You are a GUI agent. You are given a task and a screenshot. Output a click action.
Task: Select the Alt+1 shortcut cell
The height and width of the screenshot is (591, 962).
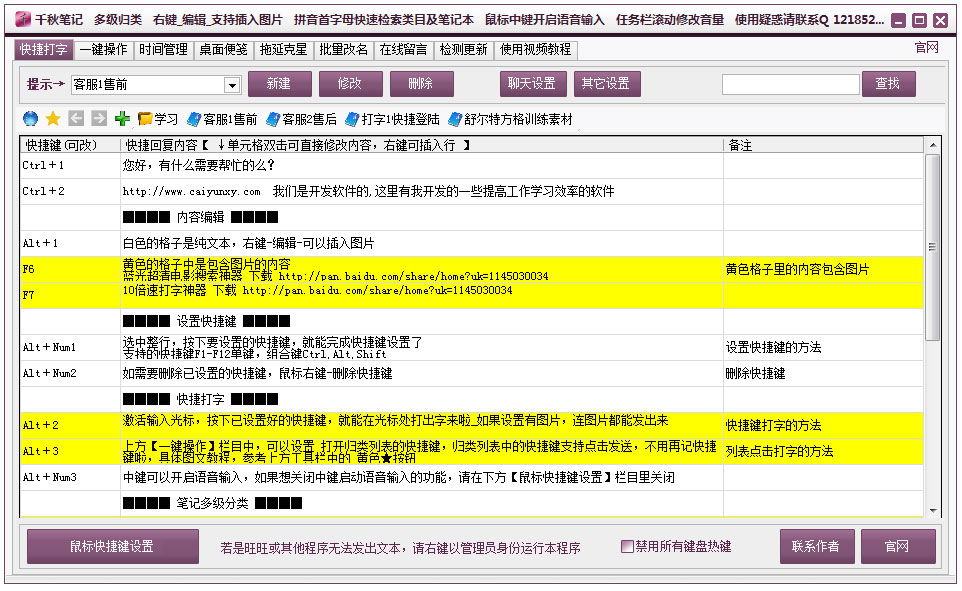[71, 244]
